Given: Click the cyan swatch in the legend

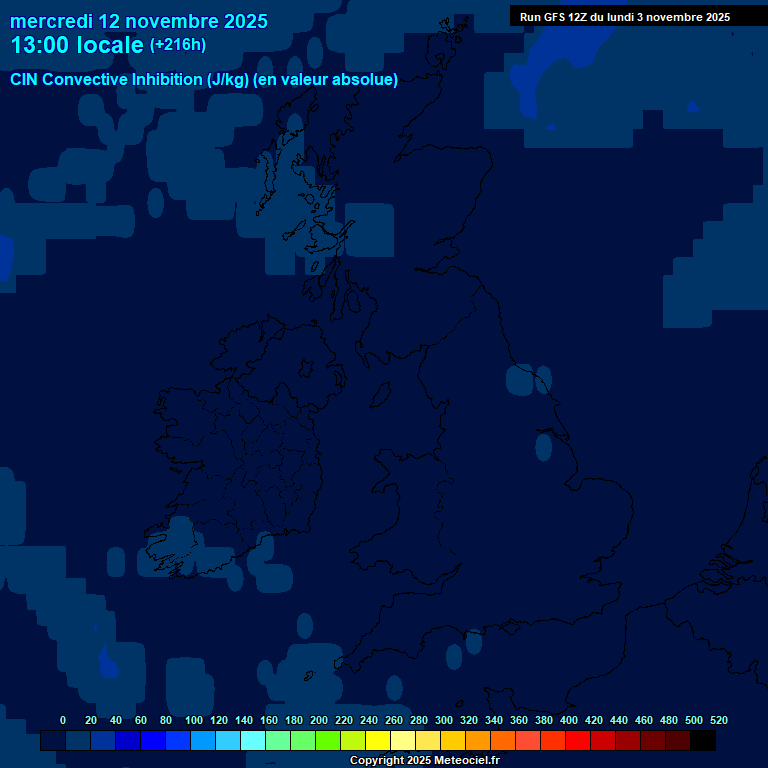Looking at the screenshot, I should (253, 741).
